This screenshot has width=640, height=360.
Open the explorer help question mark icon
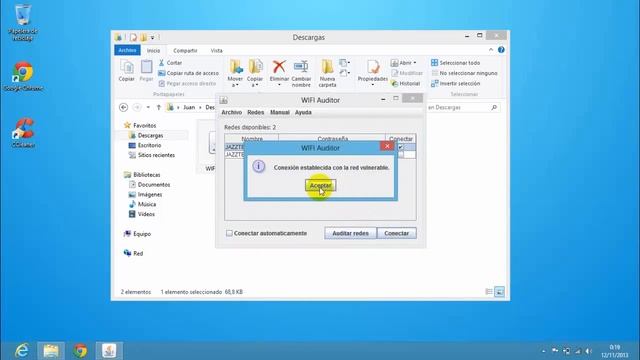click(x=501, y=50)
